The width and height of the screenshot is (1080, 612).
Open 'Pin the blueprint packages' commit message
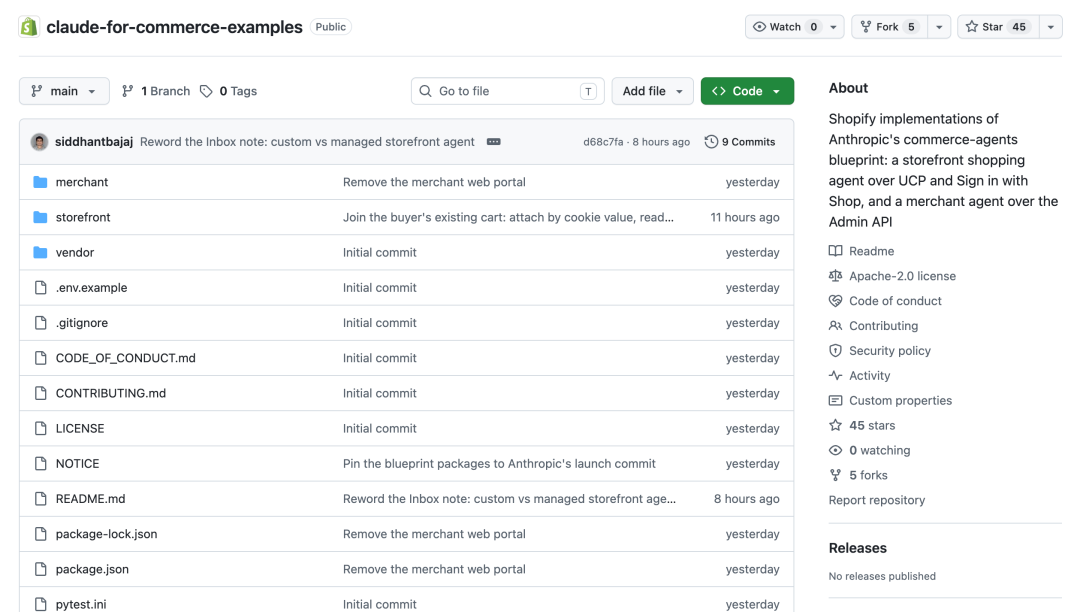coord(499,463)
